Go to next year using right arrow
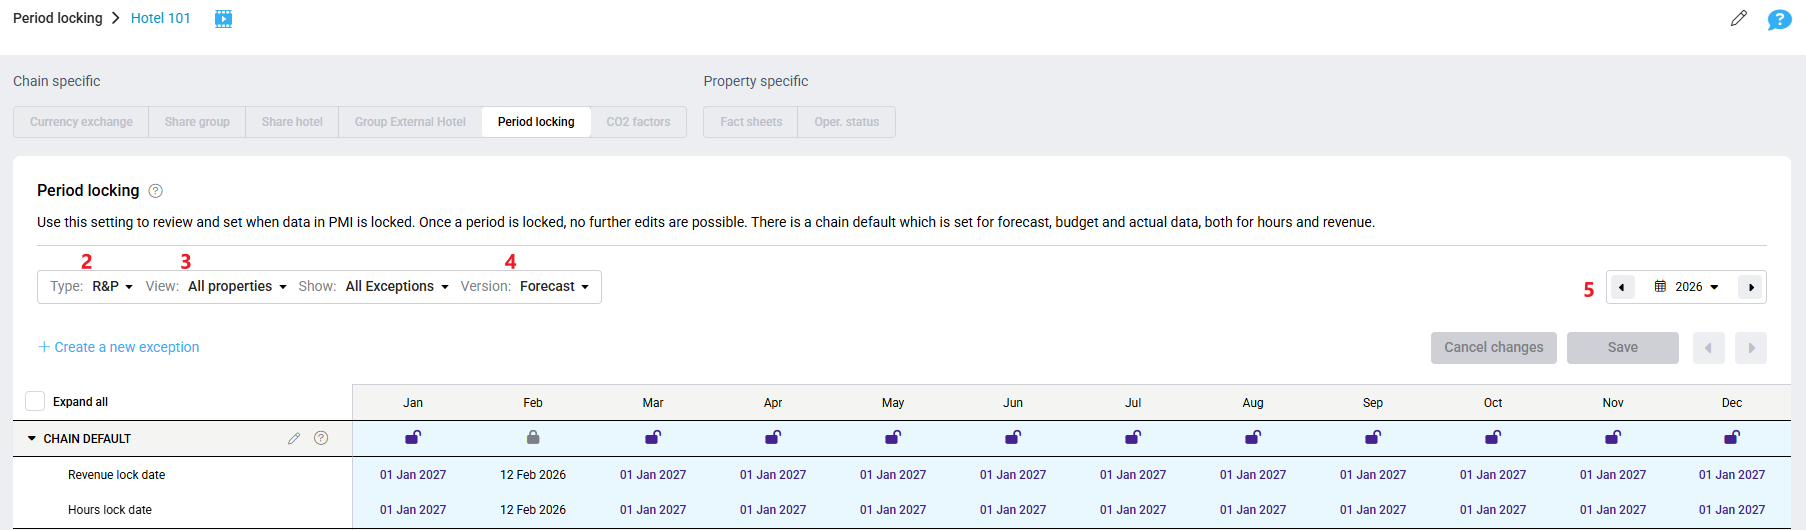This screenshot has width=1806, height=530. point(1750,287)
